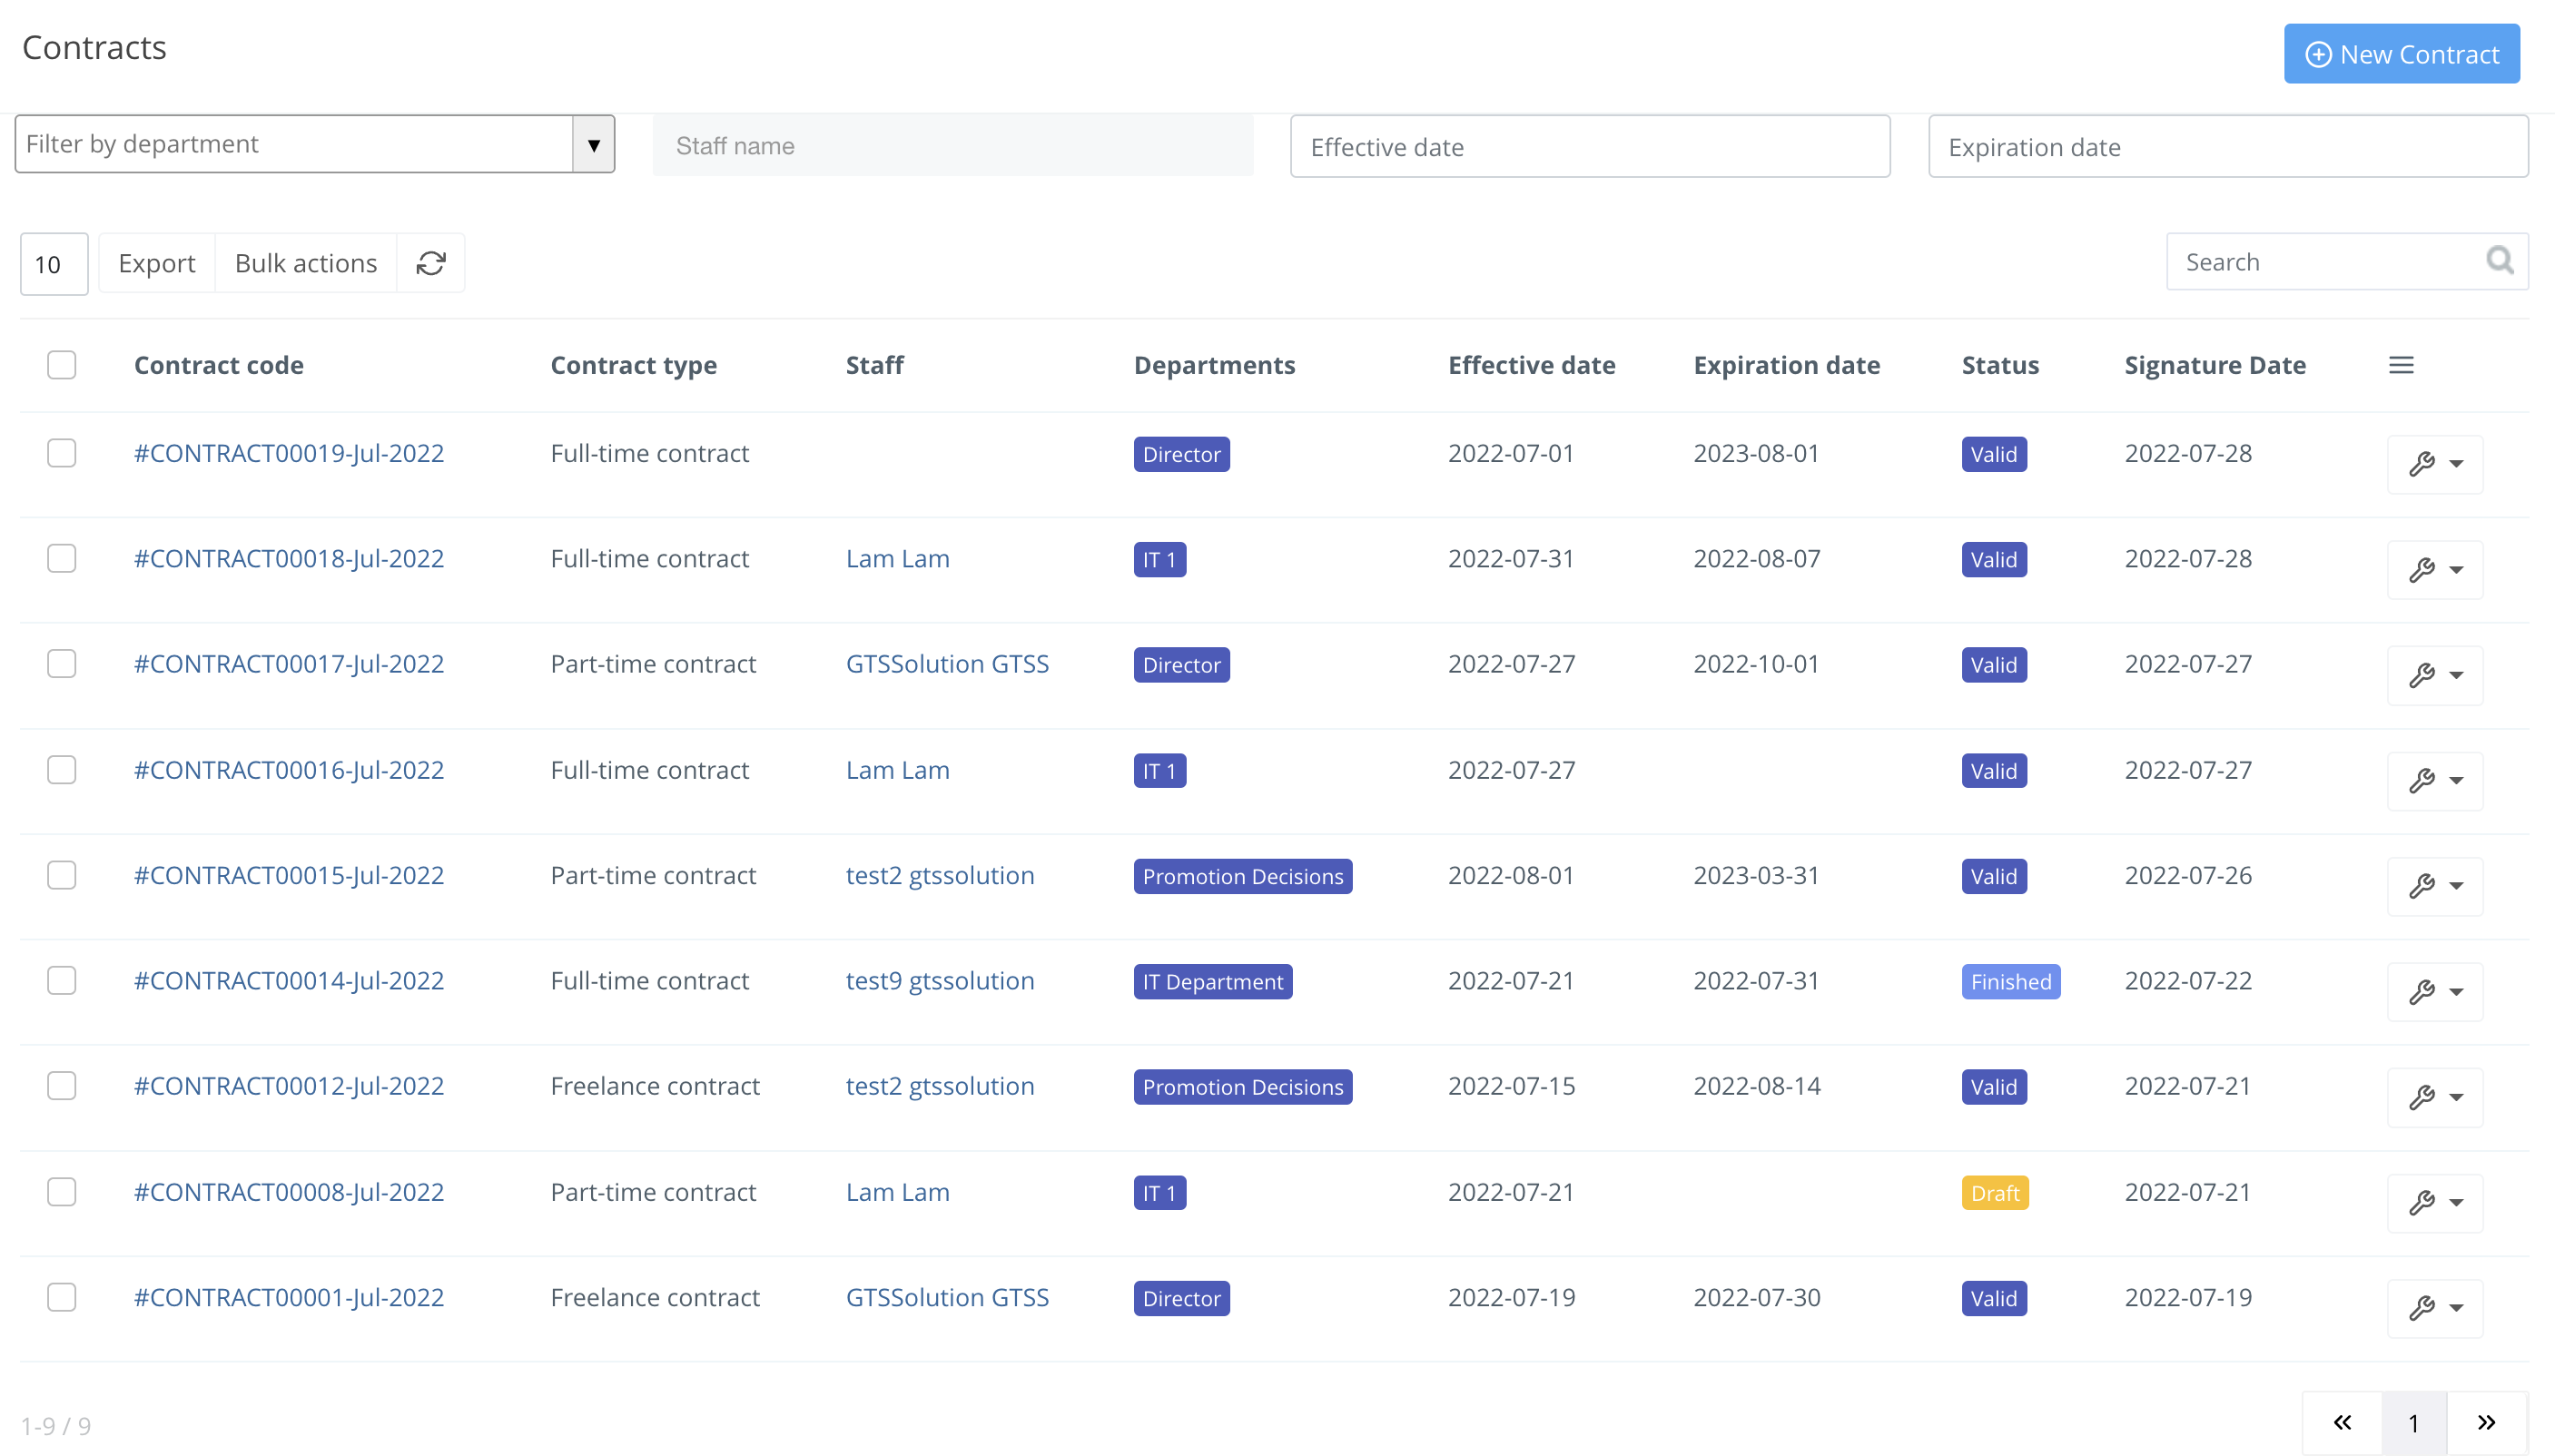Open column visibility hamburger icon
Screen dimensions: 2555x1456
click(2401, 365)
